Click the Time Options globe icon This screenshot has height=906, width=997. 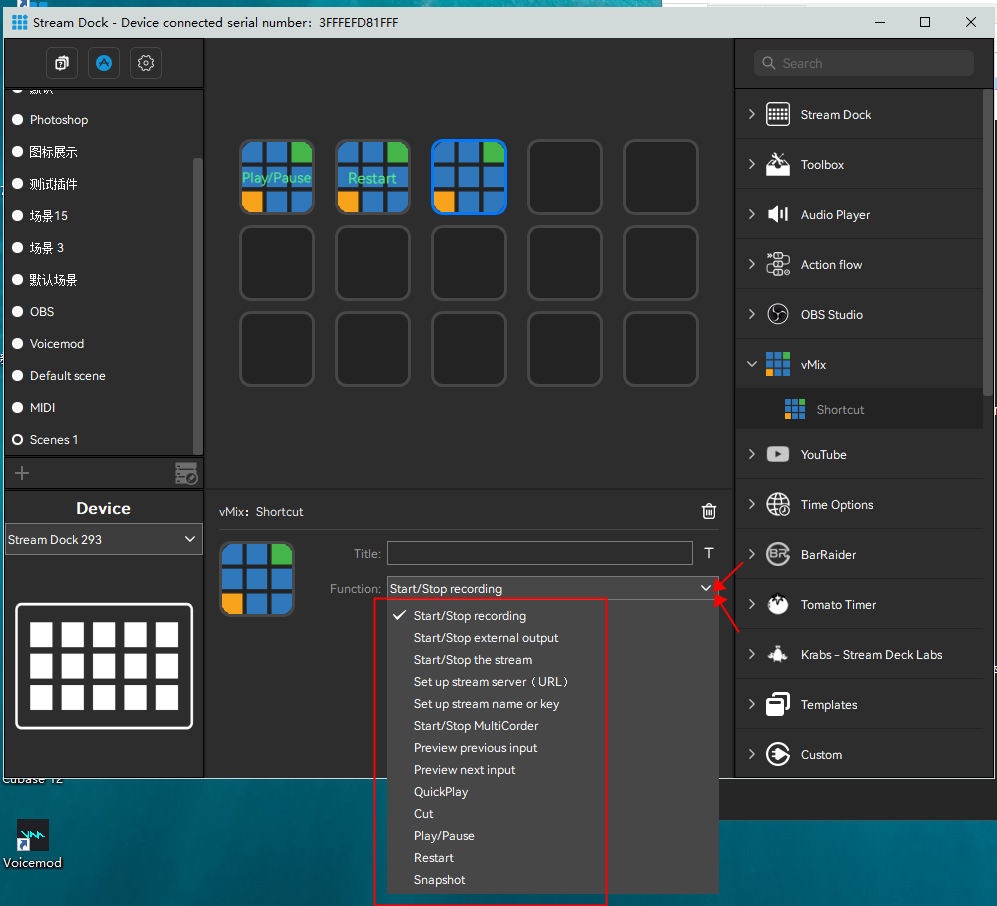[x=778, y=504]
